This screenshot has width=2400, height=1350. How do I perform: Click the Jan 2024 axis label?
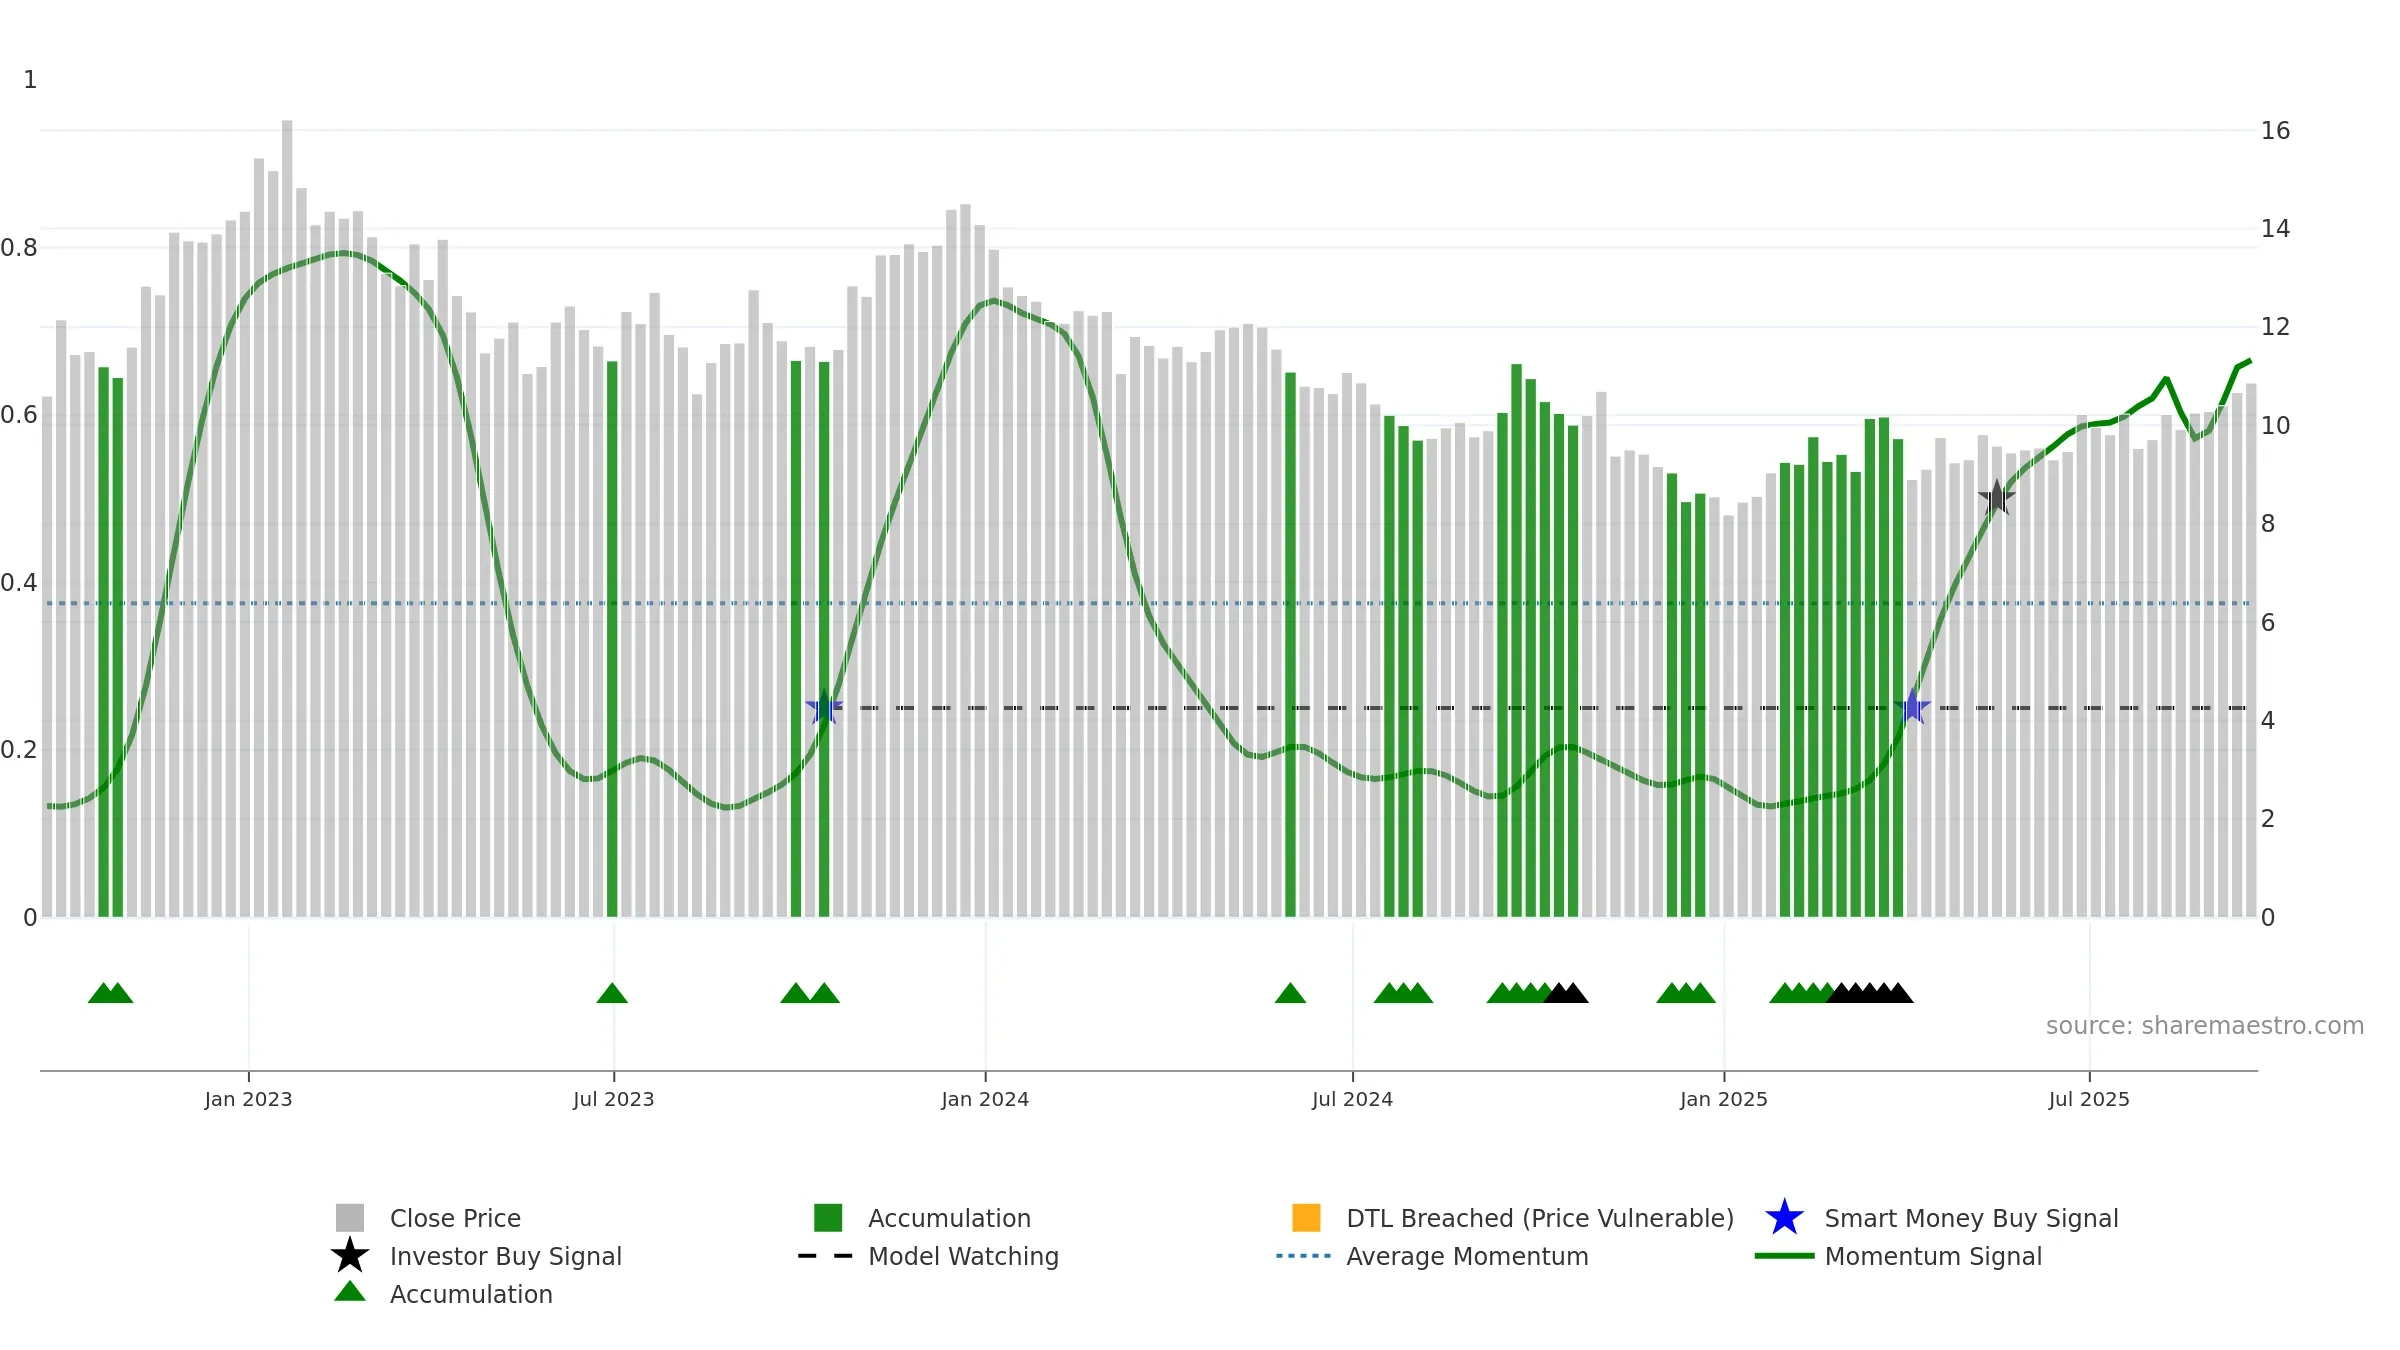click(985, 1100)
